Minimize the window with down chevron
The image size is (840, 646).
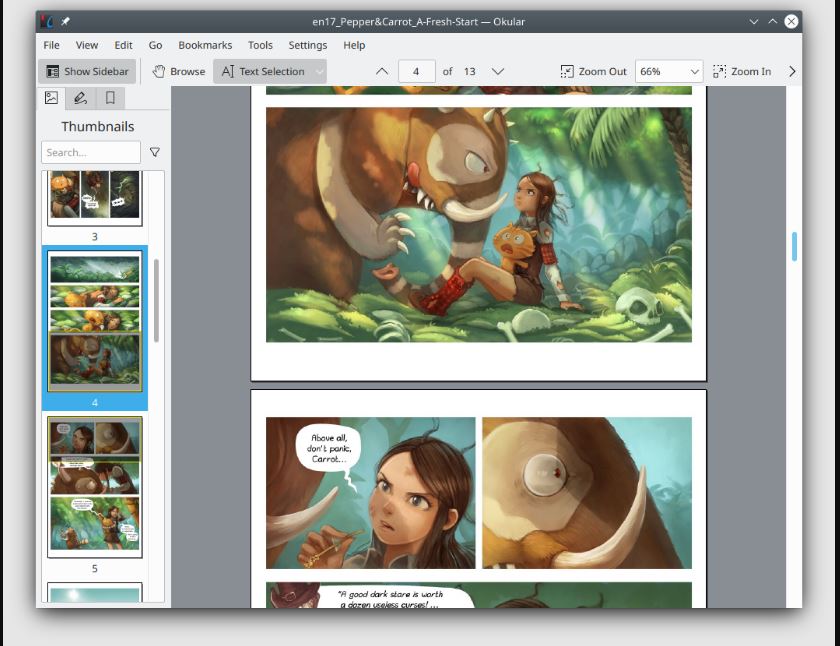click(754, 21)
